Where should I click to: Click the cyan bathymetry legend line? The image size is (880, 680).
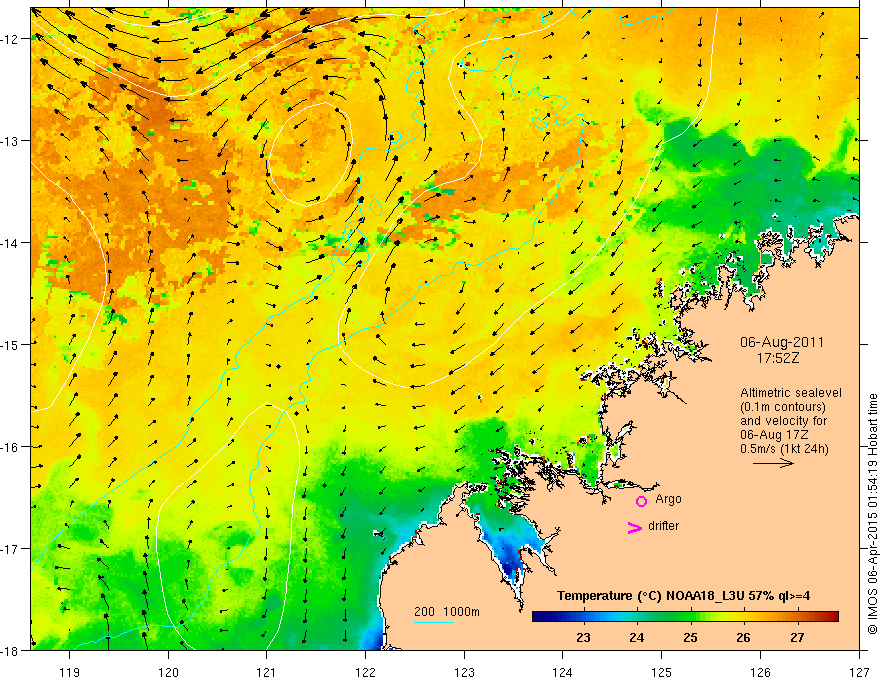434,622
